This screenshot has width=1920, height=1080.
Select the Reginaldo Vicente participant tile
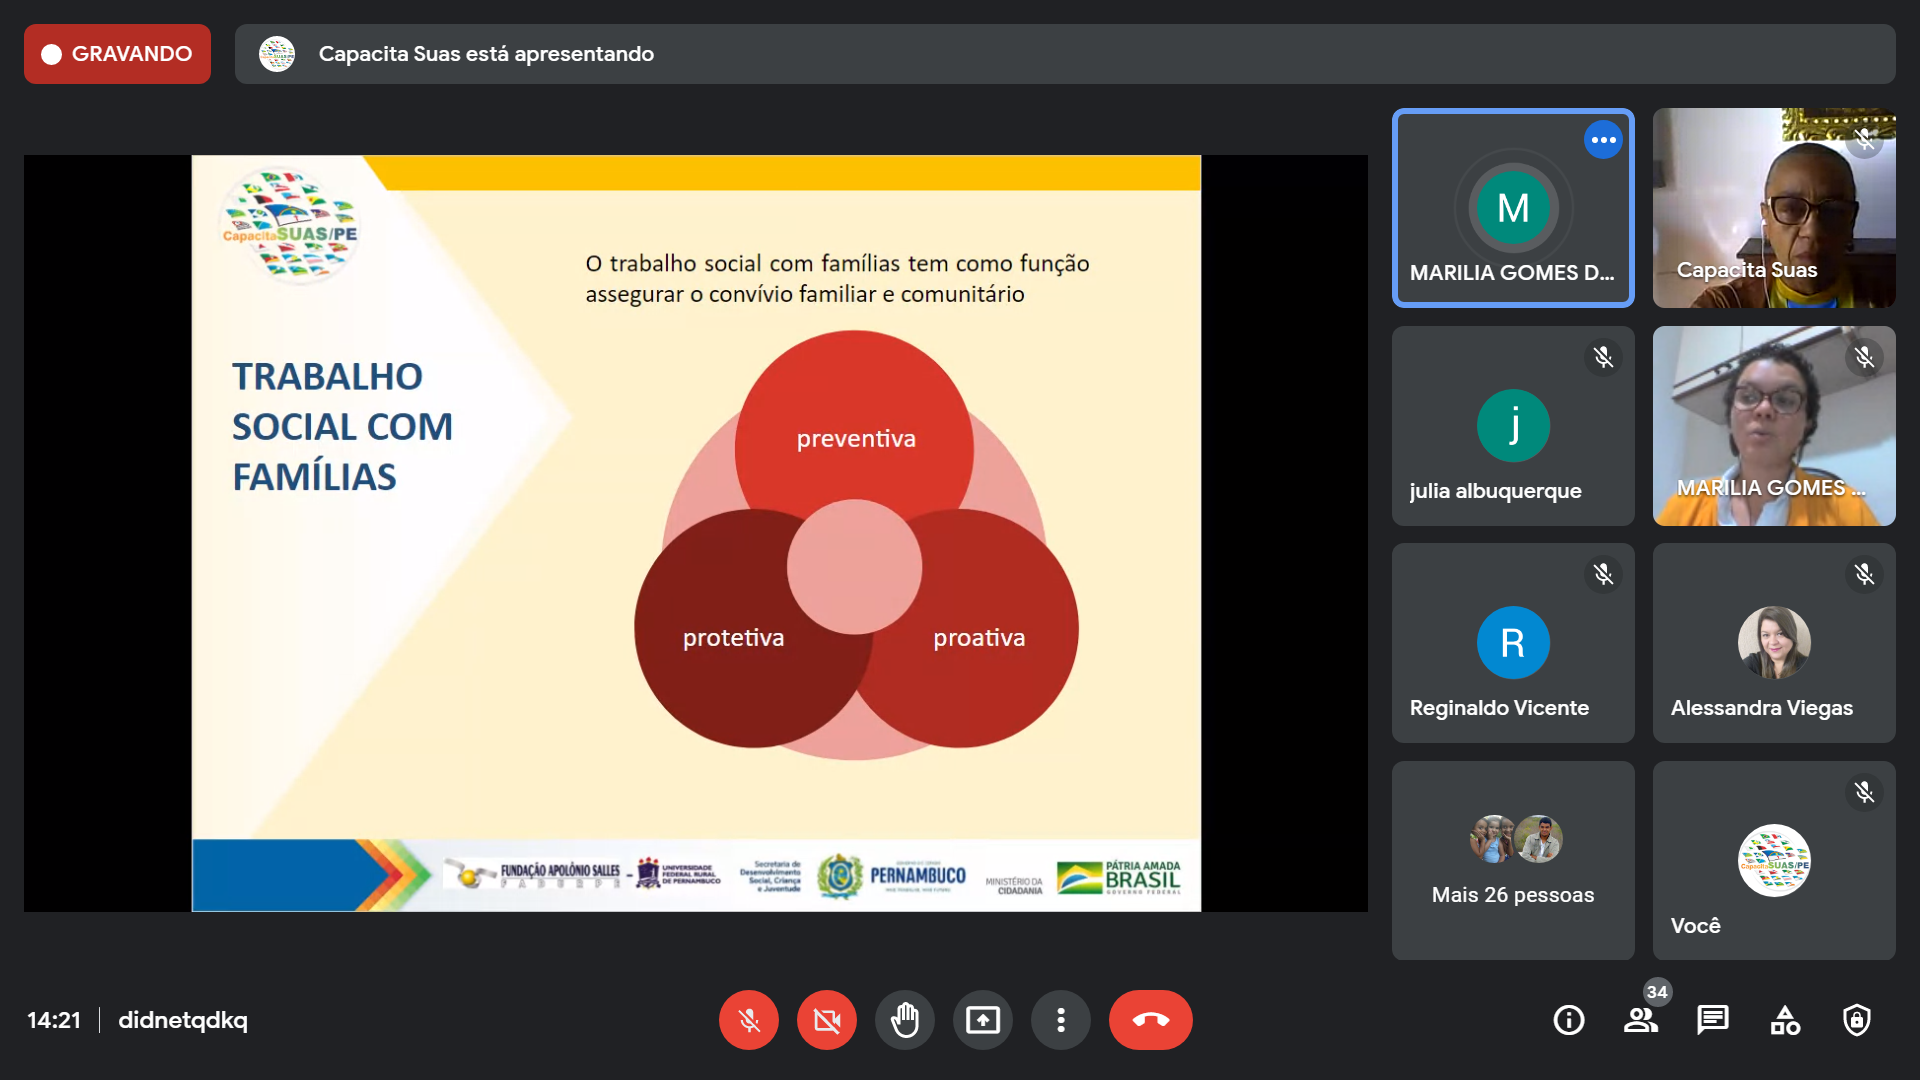click(x=1513, y=643)
